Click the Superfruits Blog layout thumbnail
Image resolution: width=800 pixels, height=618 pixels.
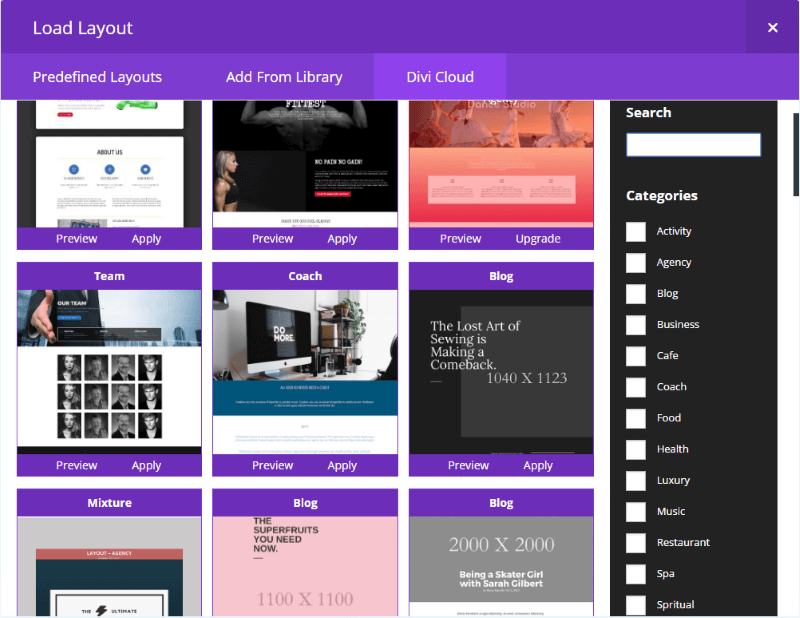click(305, 566)
